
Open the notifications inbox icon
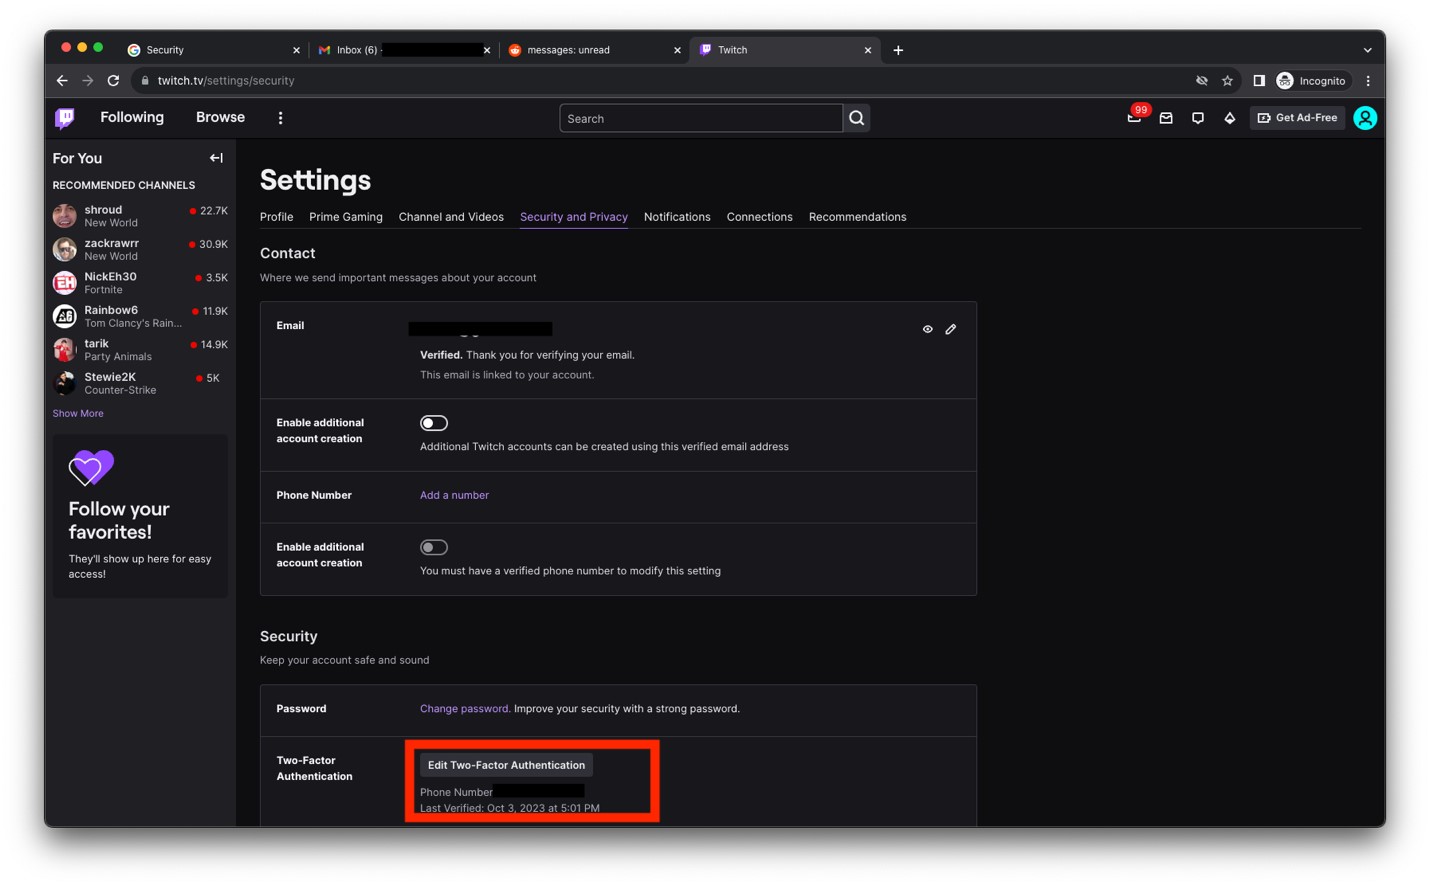click(x=1166, y=118)
